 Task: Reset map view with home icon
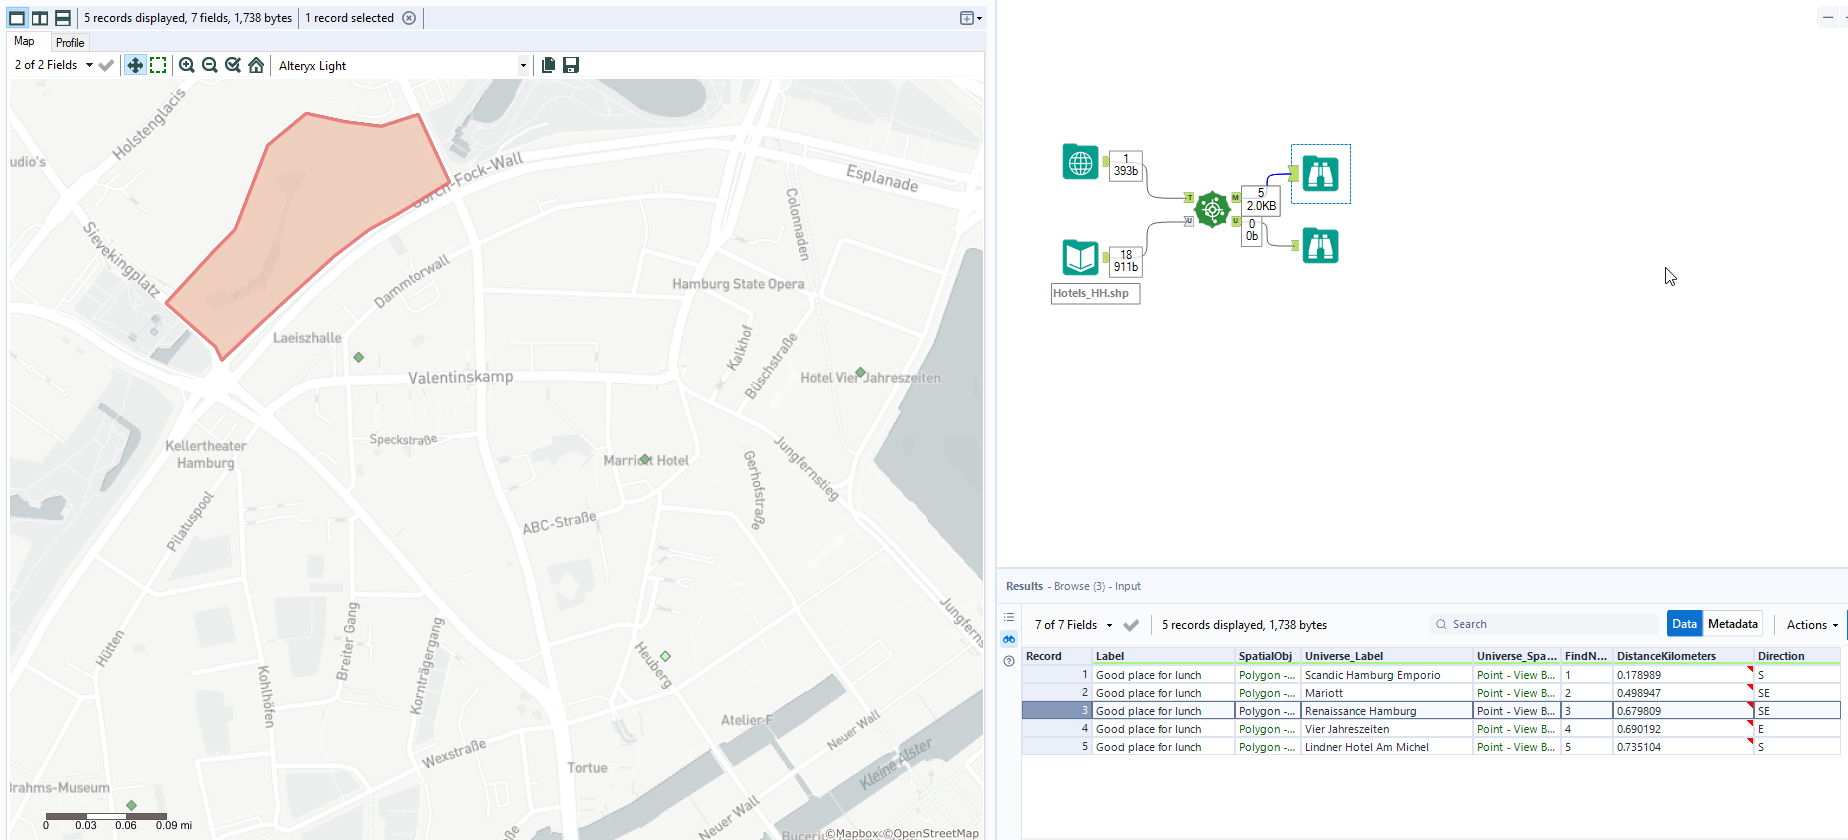point(256,65)
